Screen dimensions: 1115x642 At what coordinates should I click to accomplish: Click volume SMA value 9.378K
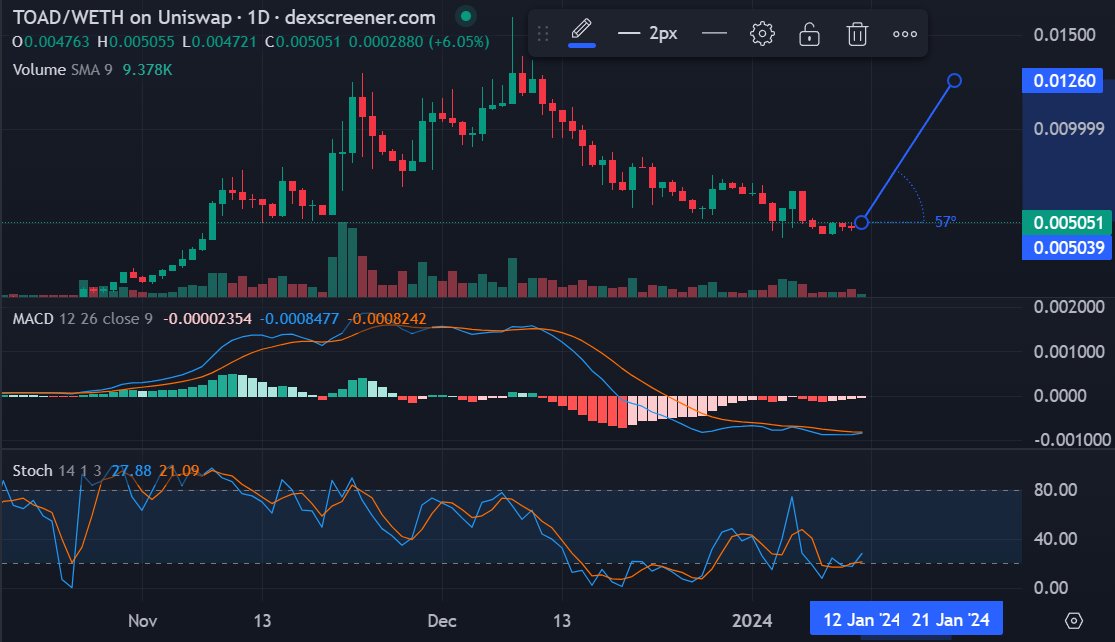(x=147, y=70)
